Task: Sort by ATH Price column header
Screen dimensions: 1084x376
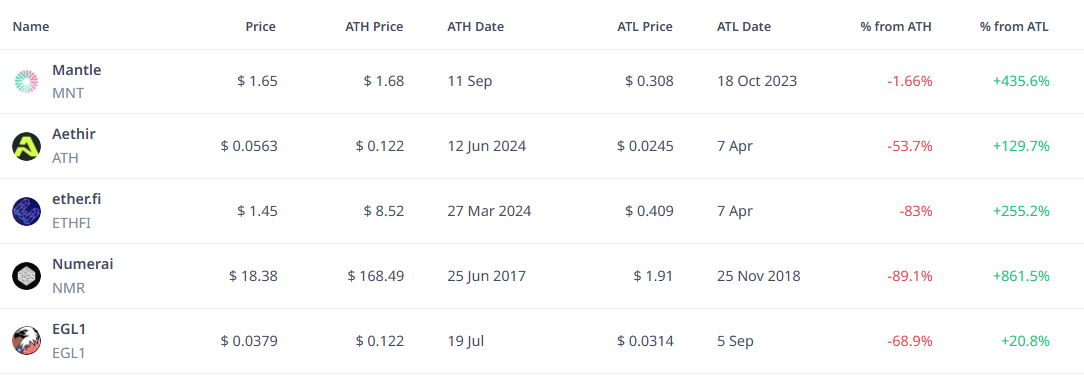Action: tap(374, 27)
